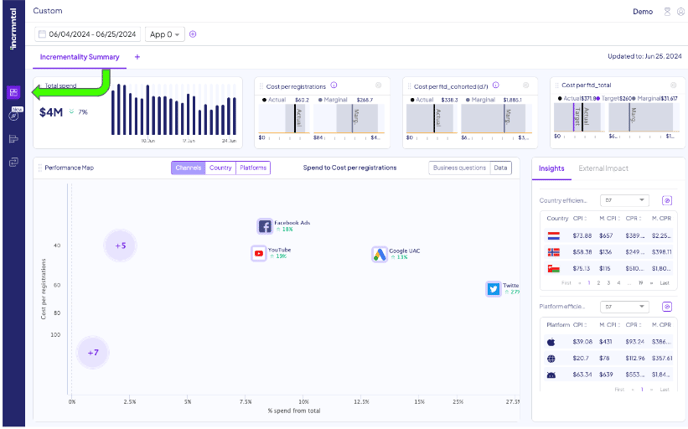Click the Data button on Performance Map
This screenshot has width=688, height=429.
click(500, 168)
